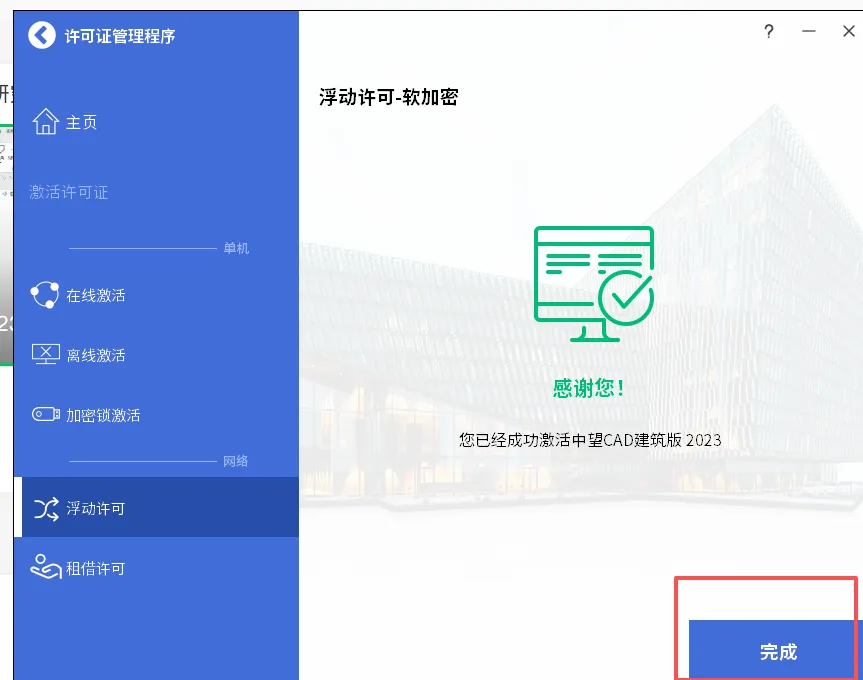Screen dimensions: 863x680
Task: Click the 网络 section label
Action: [x=236, y=461]
